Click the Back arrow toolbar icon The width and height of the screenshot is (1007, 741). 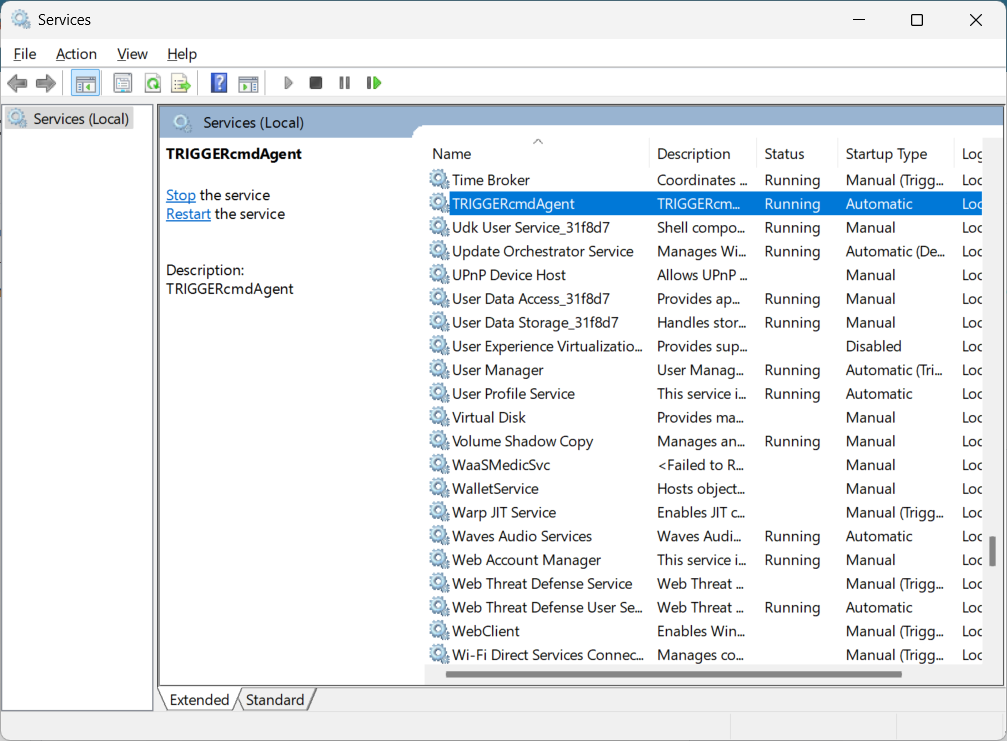pos(17,83)
